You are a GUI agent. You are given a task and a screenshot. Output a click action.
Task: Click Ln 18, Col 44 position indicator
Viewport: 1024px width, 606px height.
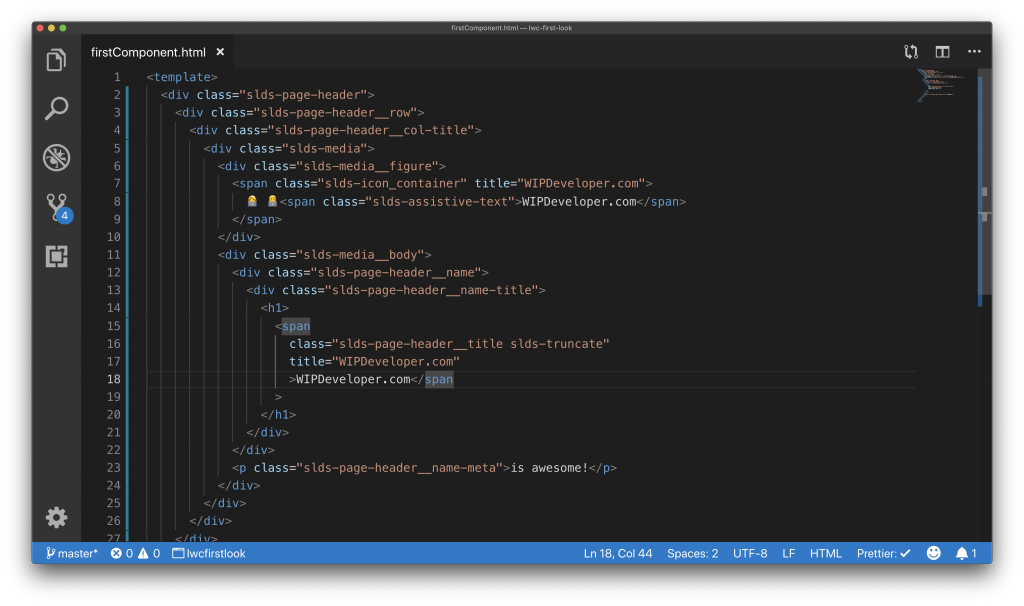pos(618,553)
